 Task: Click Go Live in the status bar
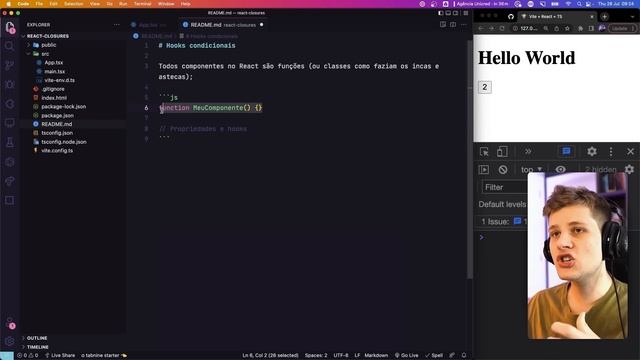(407, 356)
